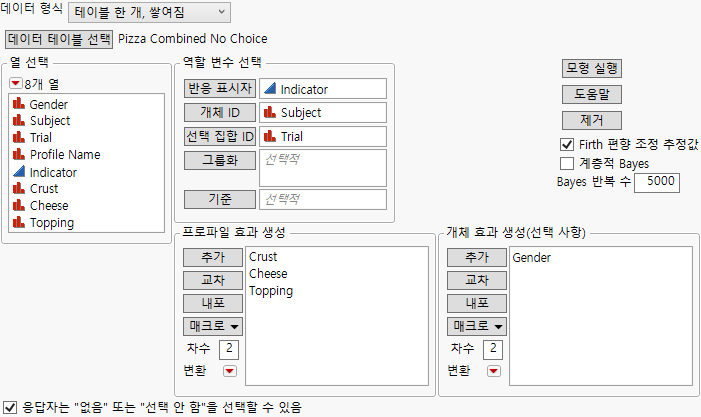The height and width of the screenshot is (417, 701).
Task: Open the 매크로 dropdown under 프로파일 효과 생성
Action: (x=210, y=326)
